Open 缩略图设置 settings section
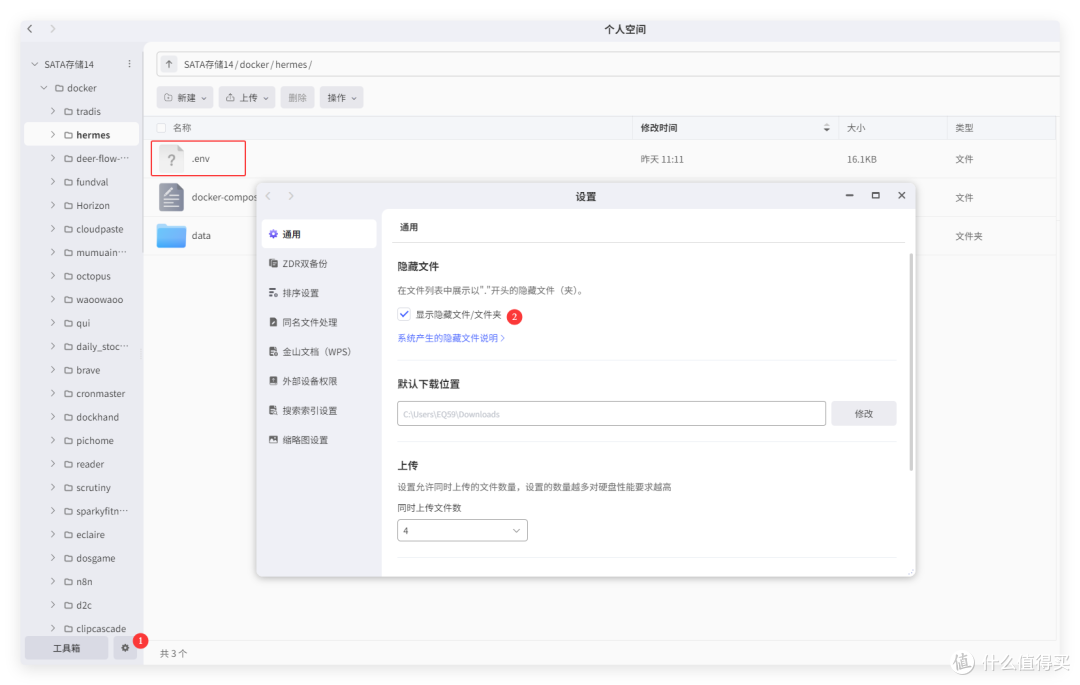 [x=319, y=440]
